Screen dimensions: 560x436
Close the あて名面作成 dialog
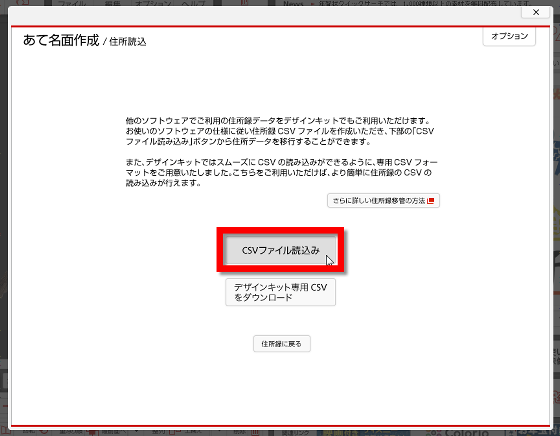[536, 12]
